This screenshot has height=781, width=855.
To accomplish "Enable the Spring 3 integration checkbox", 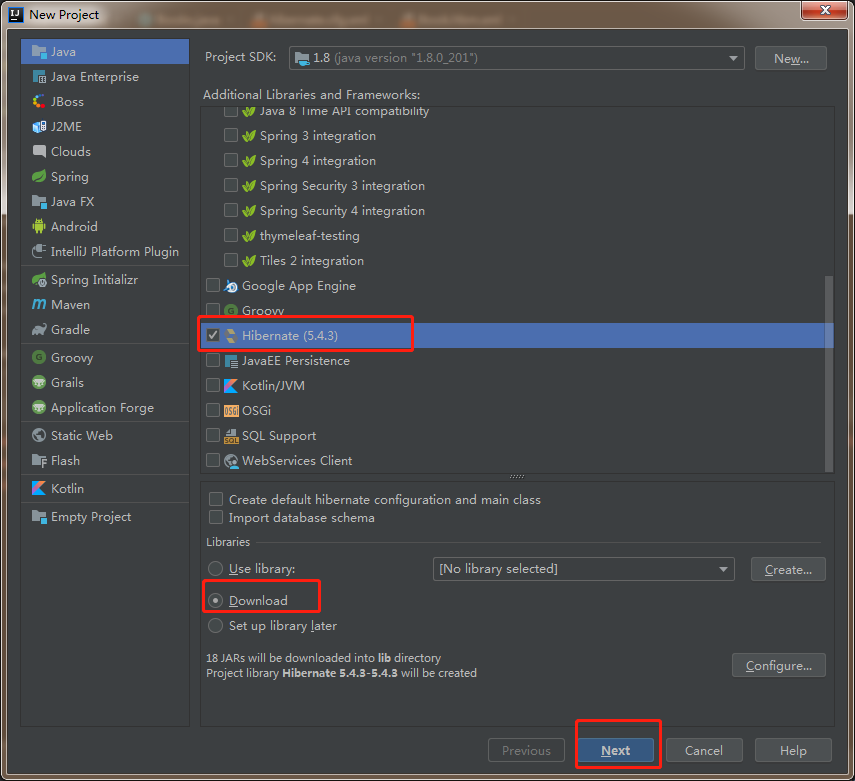I will pos(231,135).
